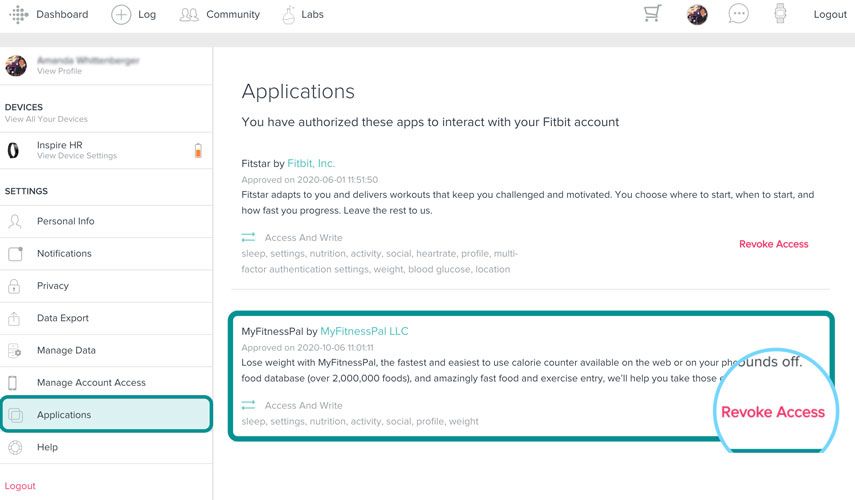Viewport: 855px width, 500px height.
Task: Select Personal Info in settings
Action: tap(65, 221)
